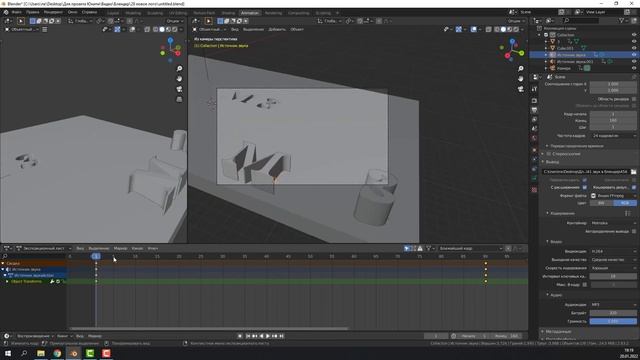
Task: Switch to the Compositing workspace tab
Action: 298,13
